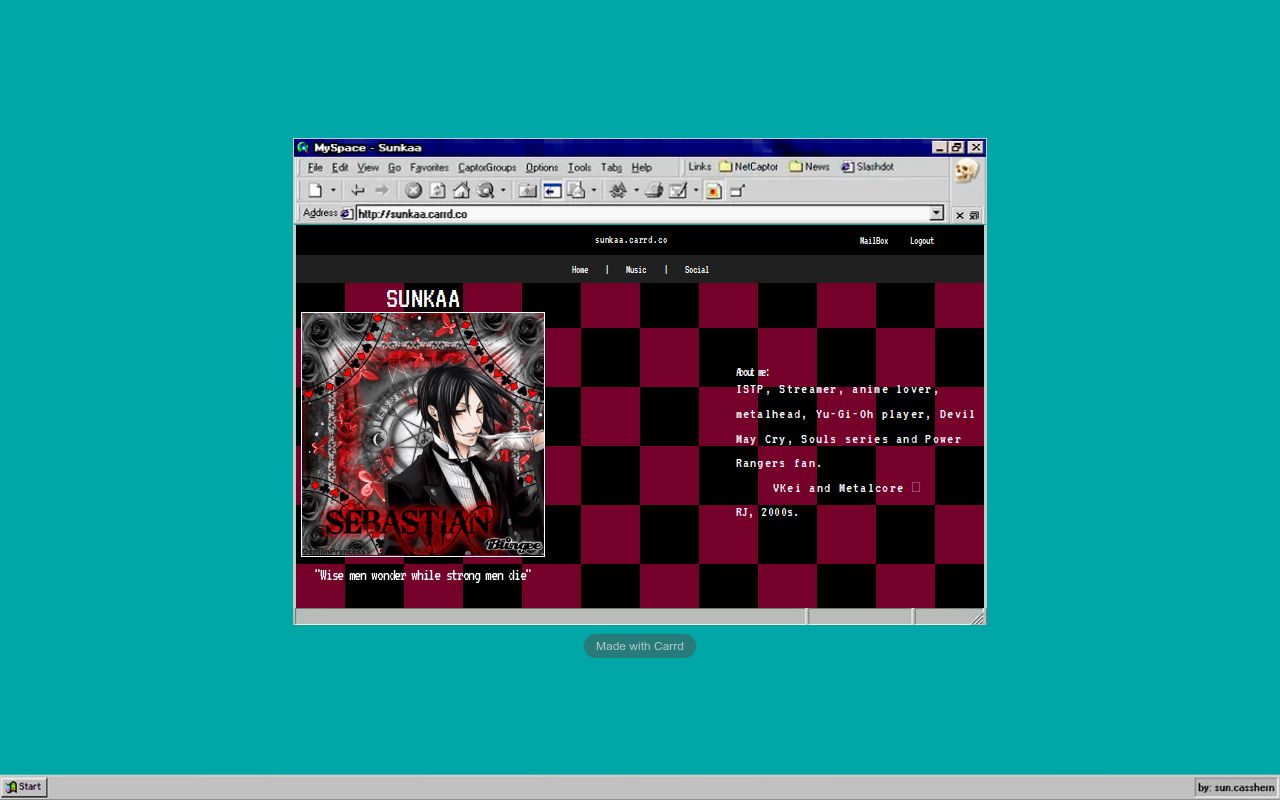Open the address bar history dropdown
This screenshot has width=1280, height=800.
tap(937, 213)
